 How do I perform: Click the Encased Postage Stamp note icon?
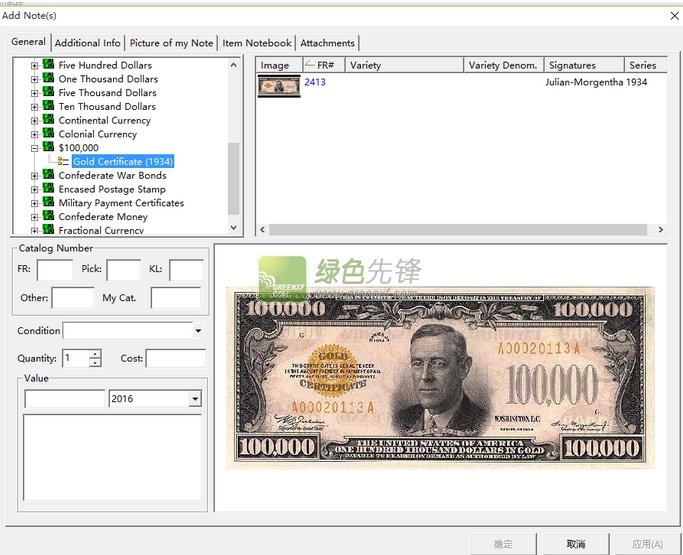[x=48, y=188]
